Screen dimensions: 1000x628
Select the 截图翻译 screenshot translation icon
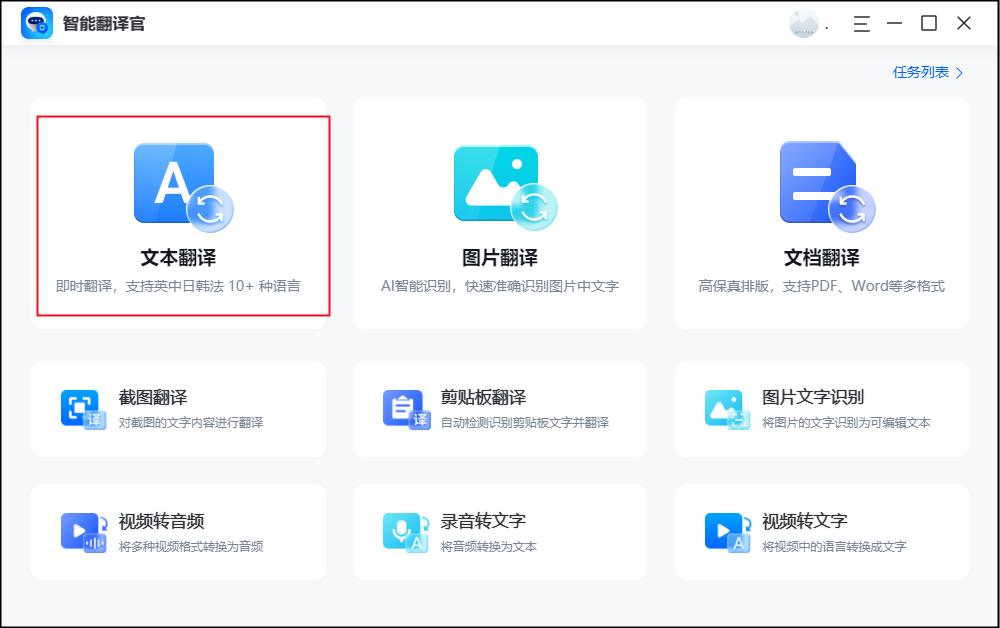(x=85, y=408)
